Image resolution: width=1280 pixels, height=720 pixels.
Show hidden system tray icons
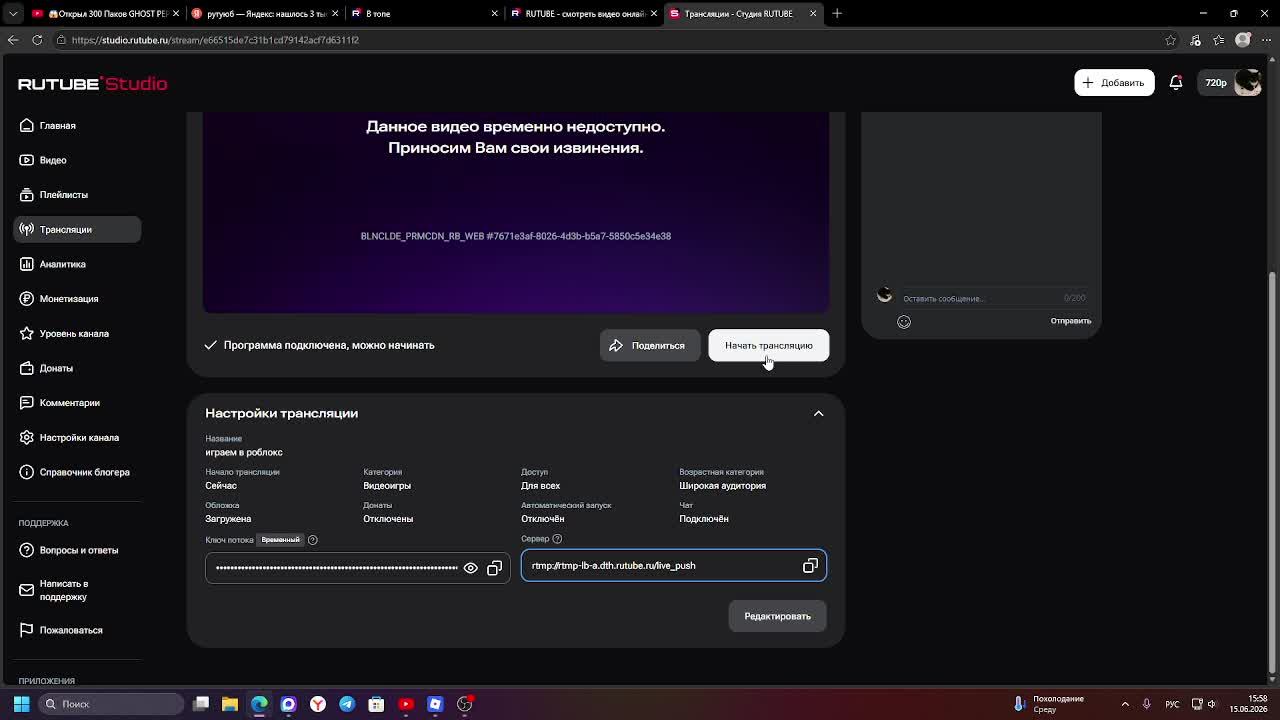1125,704
